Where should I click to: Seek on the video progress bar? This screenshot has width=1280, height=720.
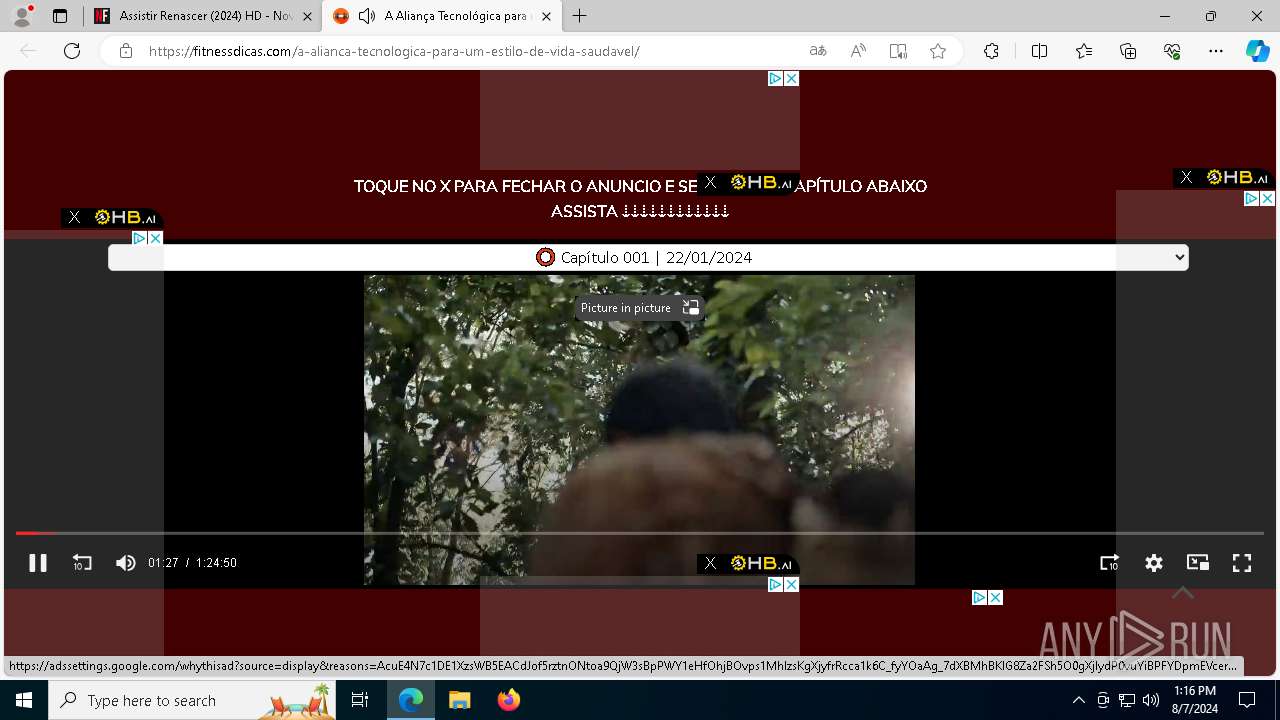(640, 533)
